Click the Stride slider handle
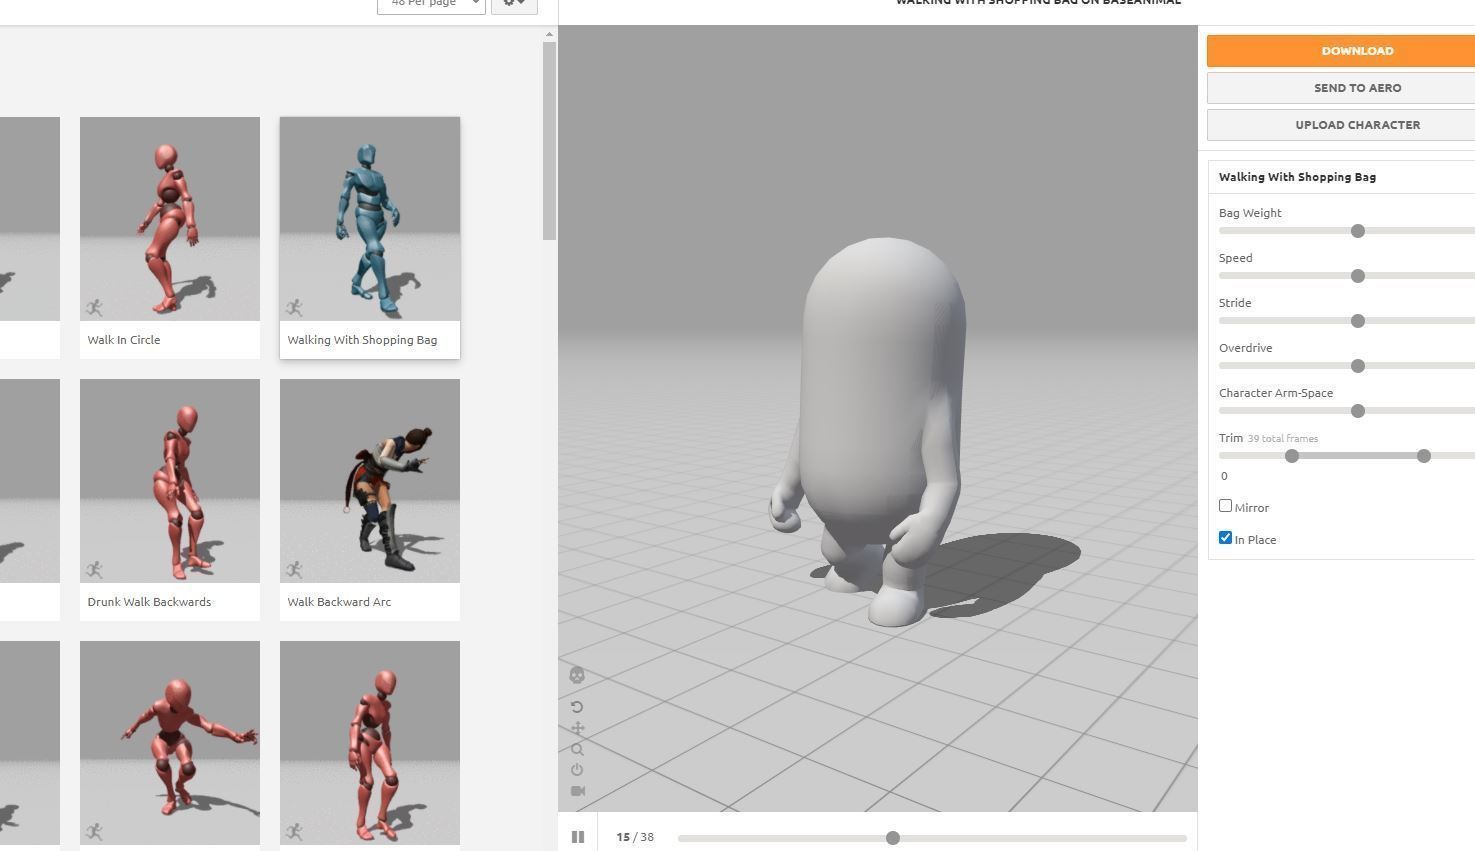Image resolution: width=1475 pixels, height=851 pixels. point(1358,321)
